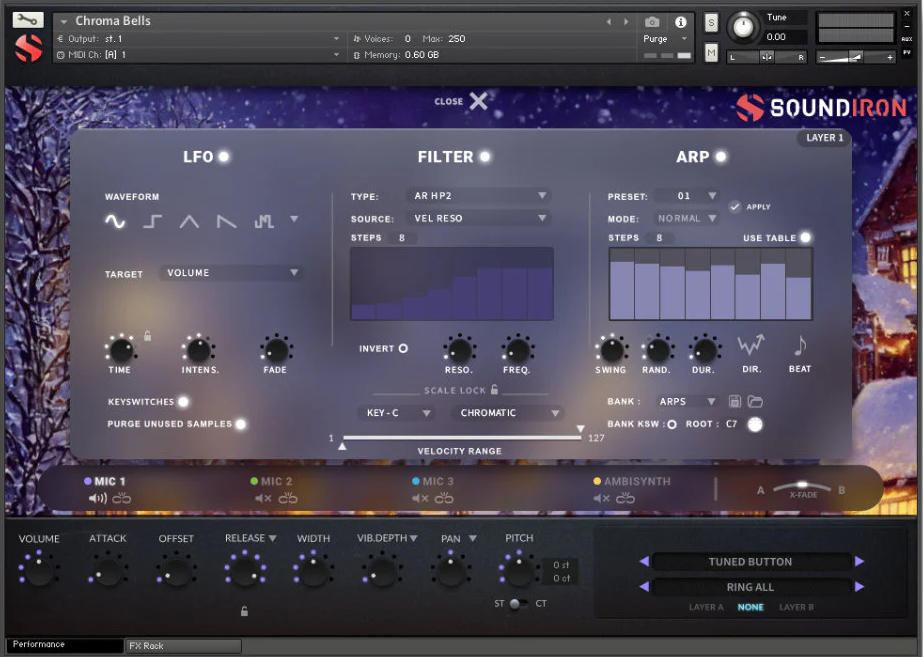Load an arp bank with the folder icon
Viewport: 923px width, 657px height.
coord(756,401)
